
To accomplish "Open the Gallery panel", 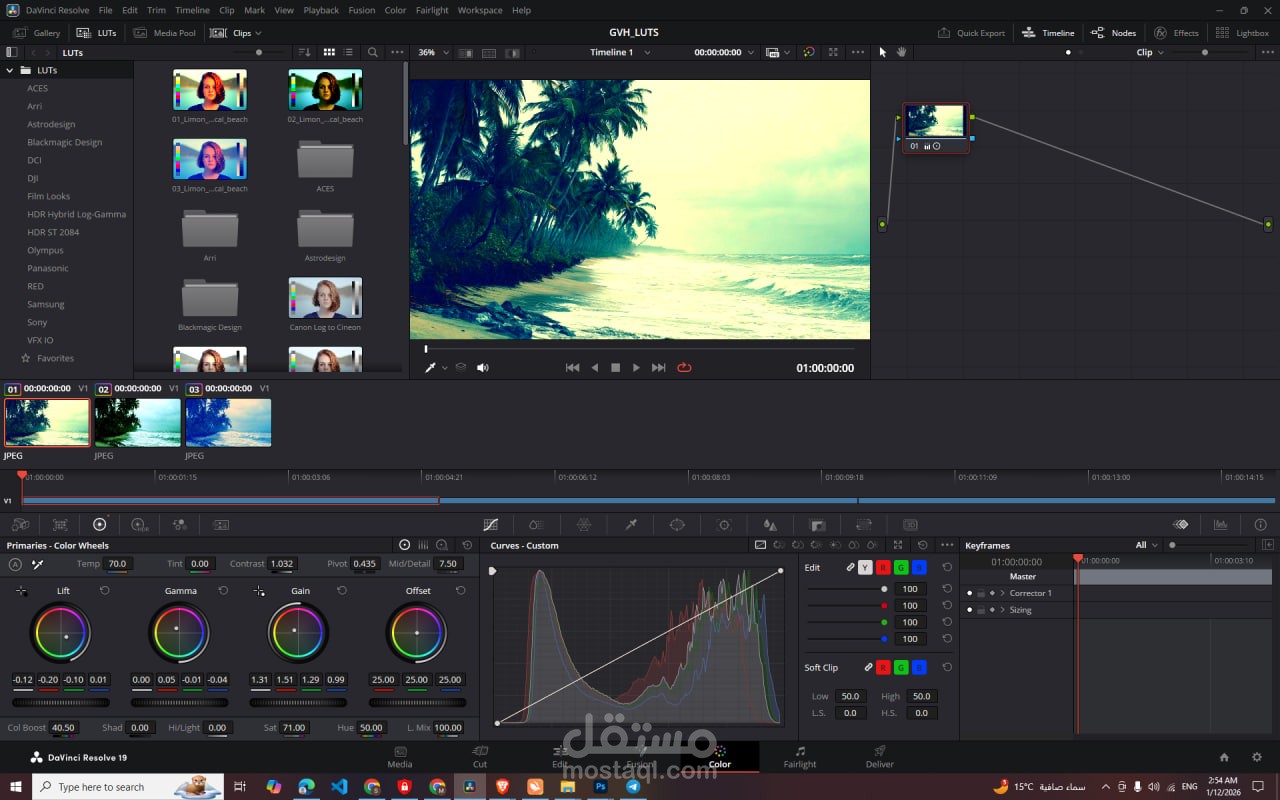I will [38, 33].
